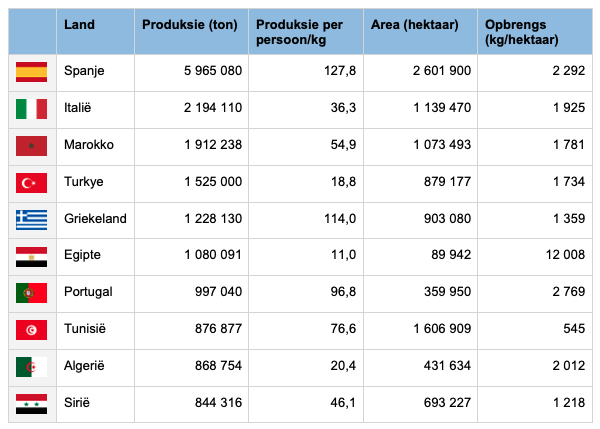This screenshot has height=429, width=600.
Task: Select the 'Griekeland' country cell
Action: point(95,219)
